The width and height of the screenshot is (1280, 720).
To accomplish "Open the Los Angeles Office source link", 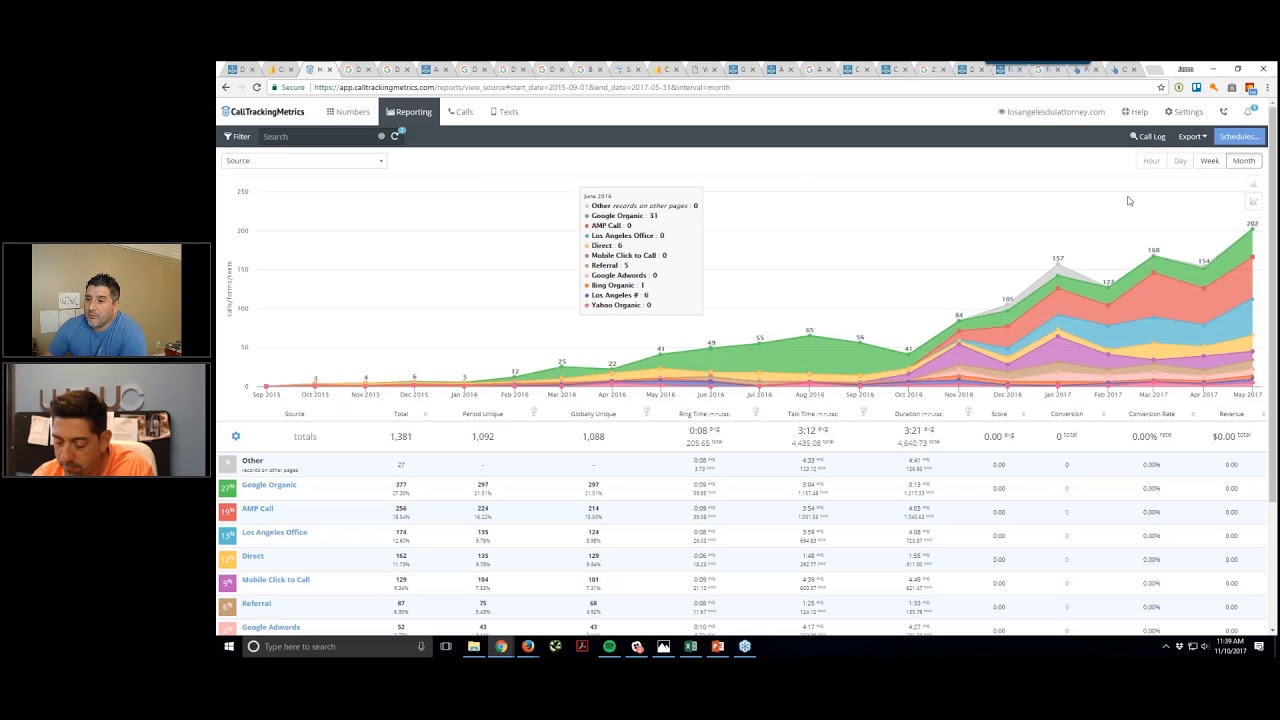I will tap(274, 532).
